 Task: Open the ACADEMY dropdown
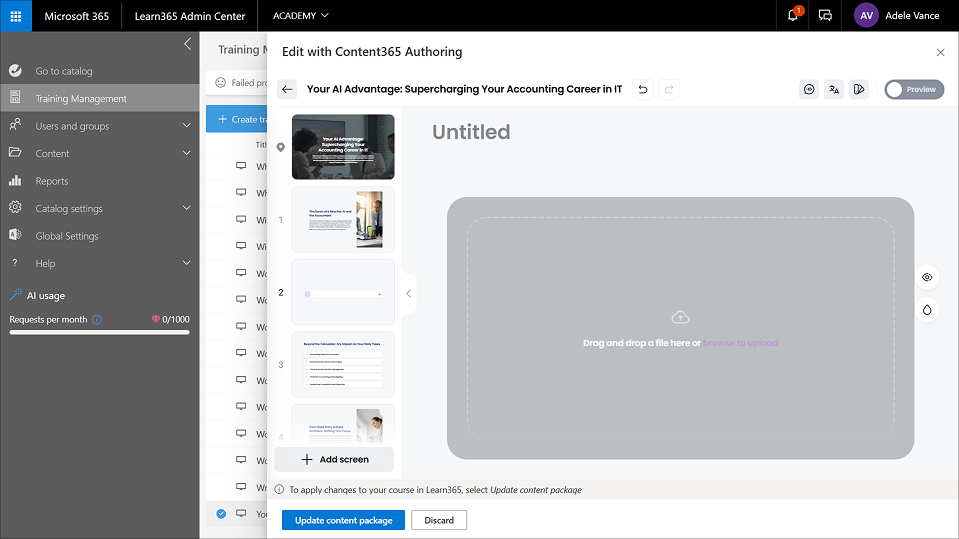click(300, 16)
